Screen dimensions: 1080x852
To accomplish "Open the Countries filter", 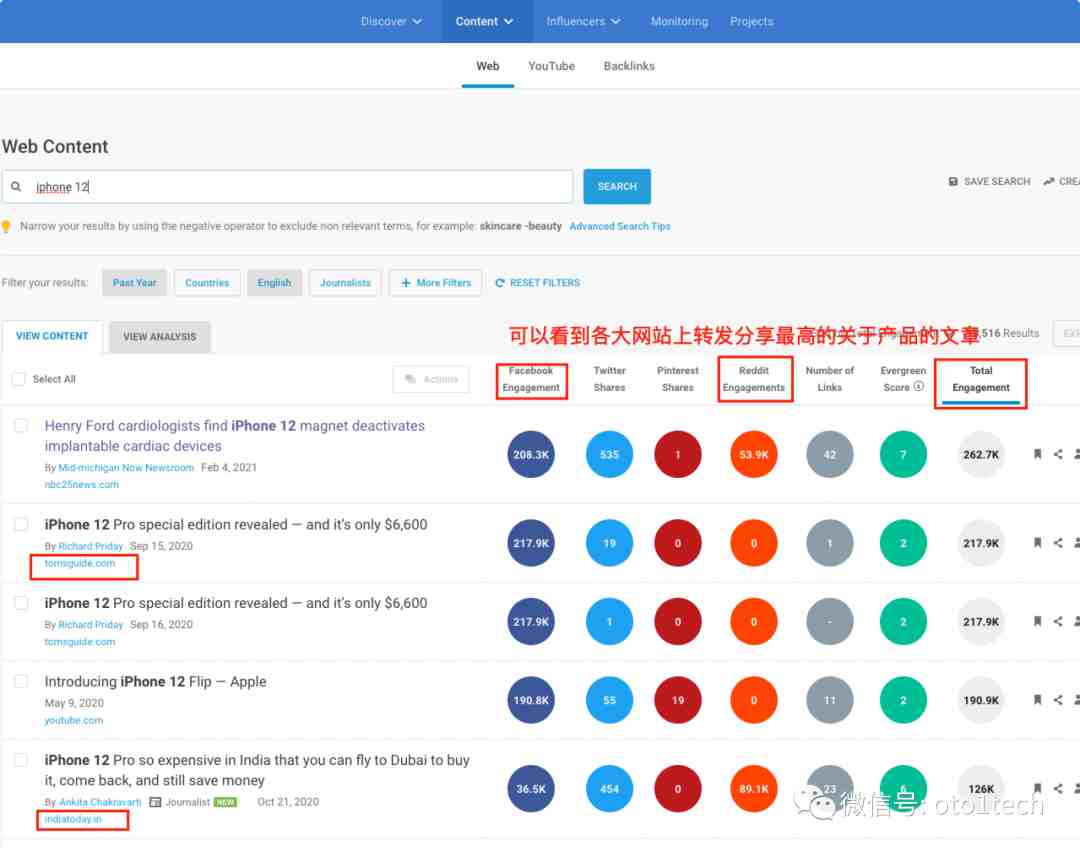I will [x=207, y=282].
